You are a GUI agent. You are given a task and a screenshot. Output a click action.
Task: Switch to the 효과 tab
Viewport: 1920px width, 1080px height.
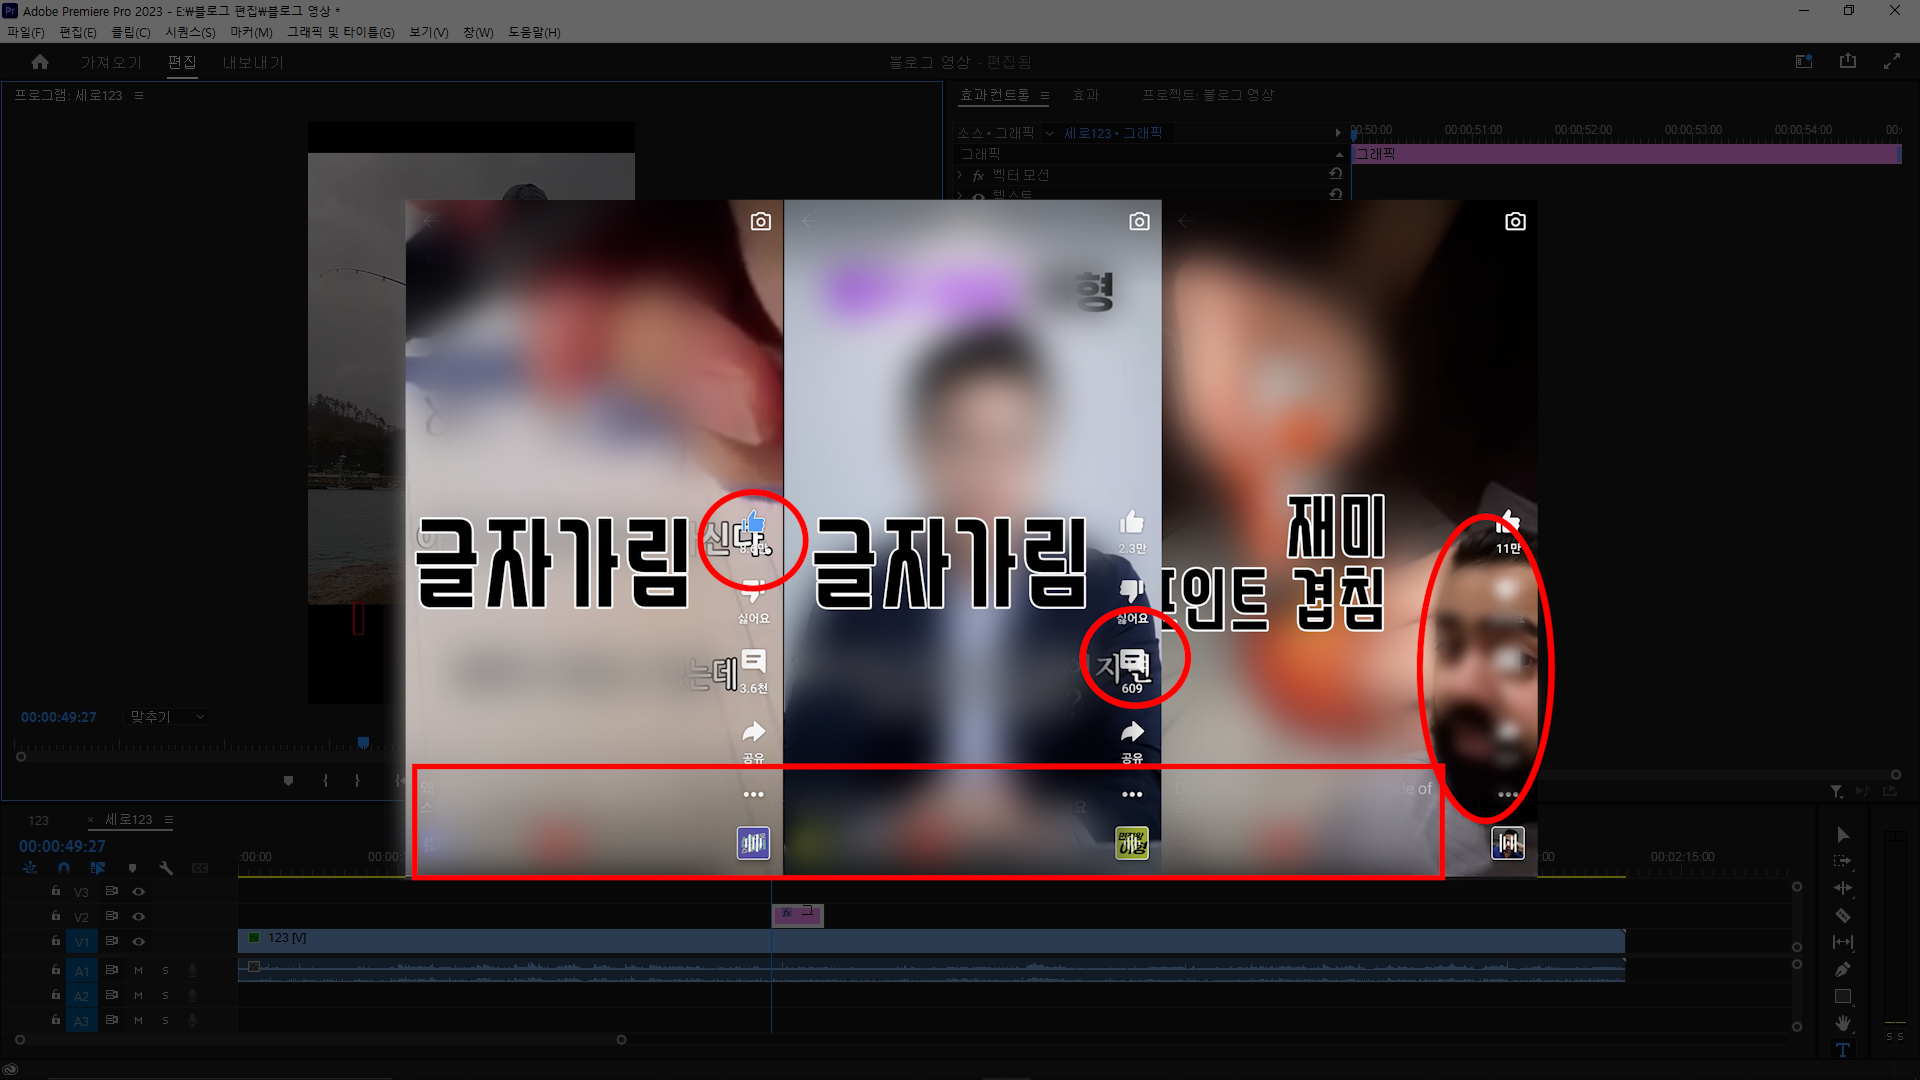coord(1085,95)
